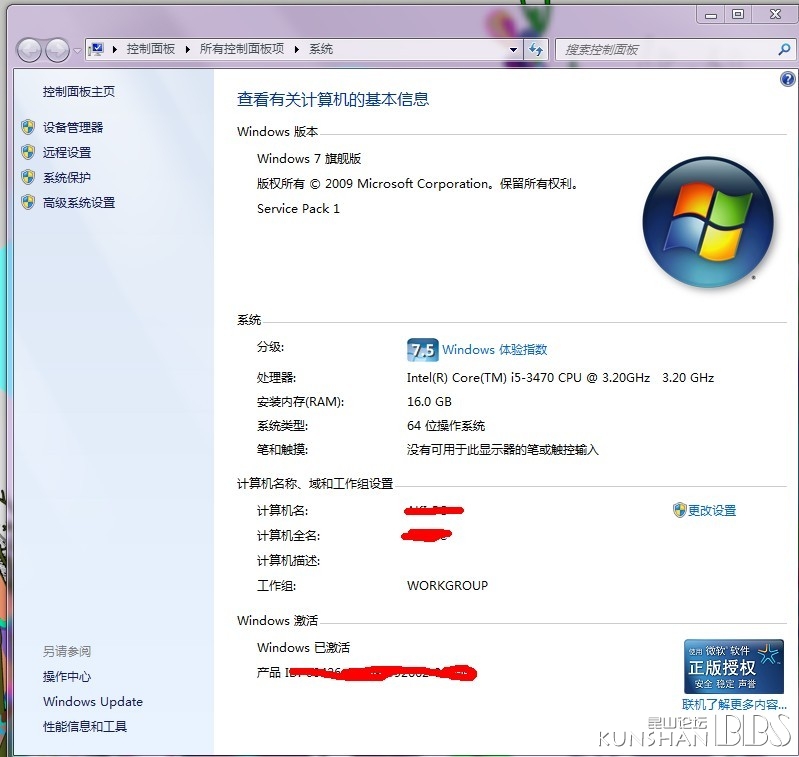Click the Forward navigation arrow button

57,49
